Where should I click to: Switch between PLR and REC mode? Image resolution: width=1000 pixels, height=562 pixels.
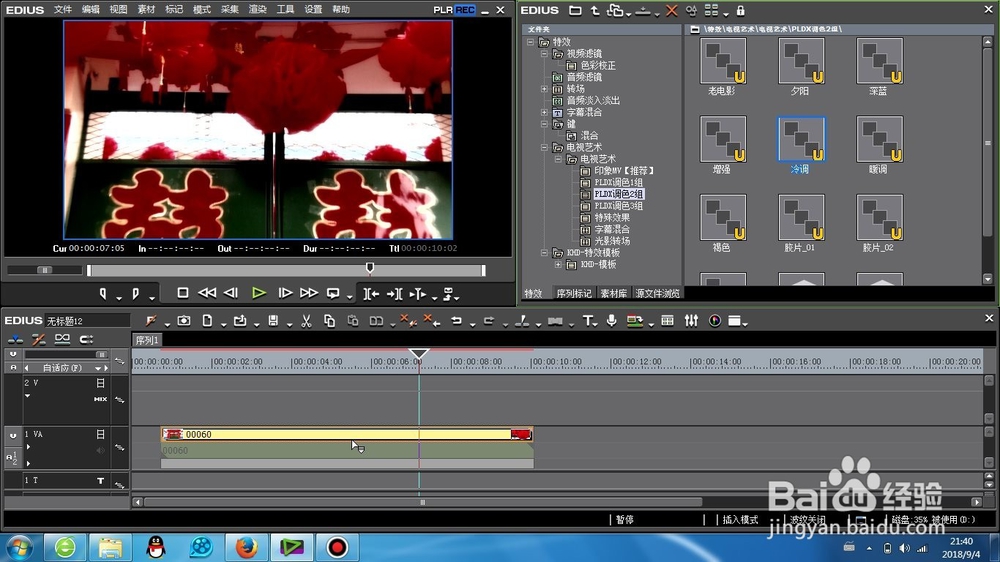(454, 10)
